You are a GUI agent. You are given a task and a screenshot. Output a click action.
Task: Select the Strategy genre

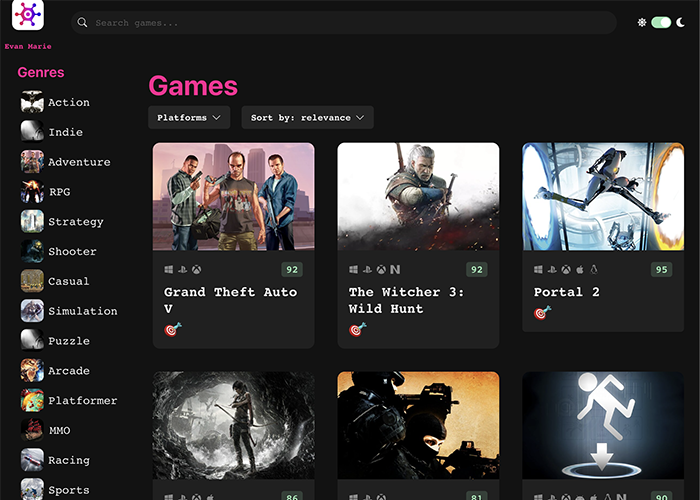(x=76, y=222)
